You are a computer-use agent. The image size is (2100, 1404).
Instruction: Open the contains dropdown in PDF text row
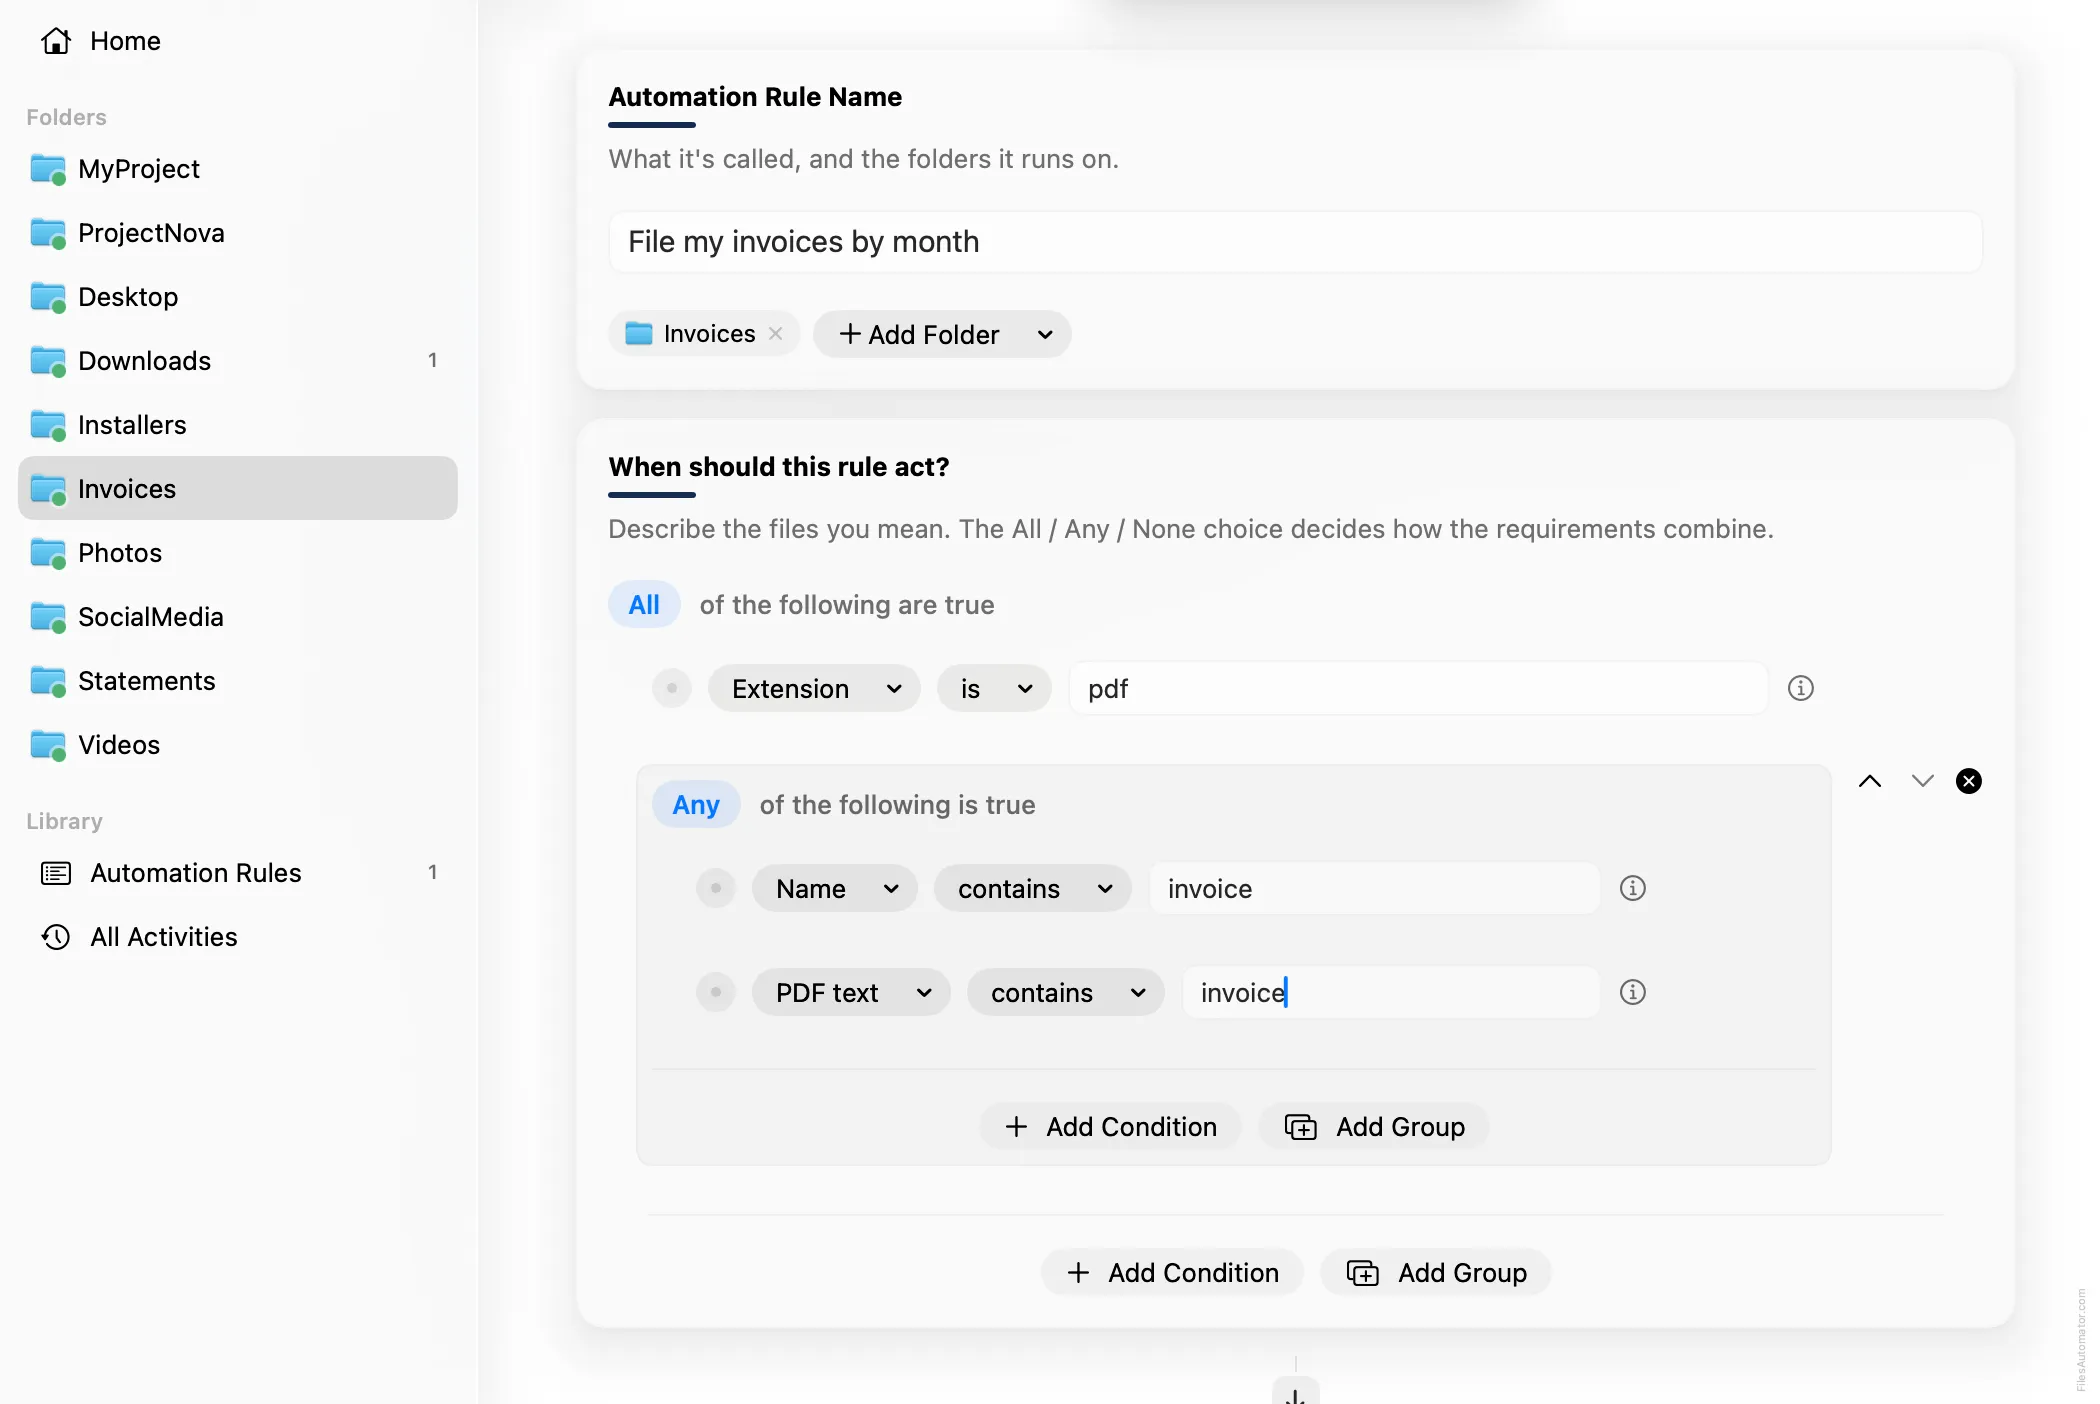pos(1066,993)
